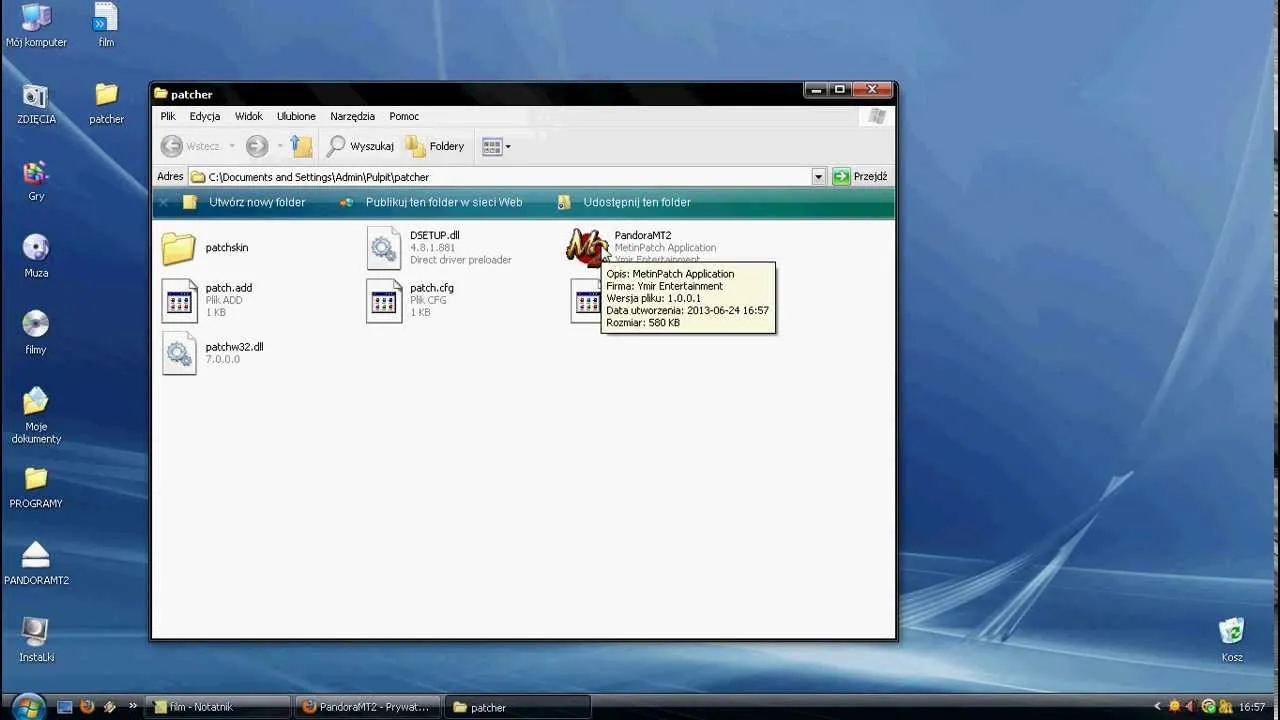Screen dimensions: 1280x720
Task: Select the PandoraMT2 application icon
Action: [586, 247]
